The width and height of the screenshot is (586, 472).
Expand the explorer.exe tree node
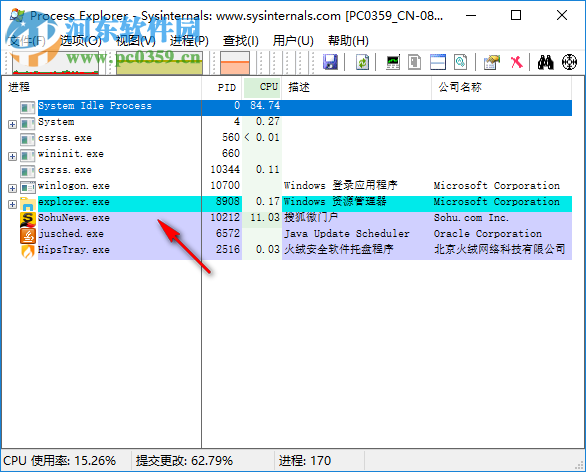click(12, 204)
